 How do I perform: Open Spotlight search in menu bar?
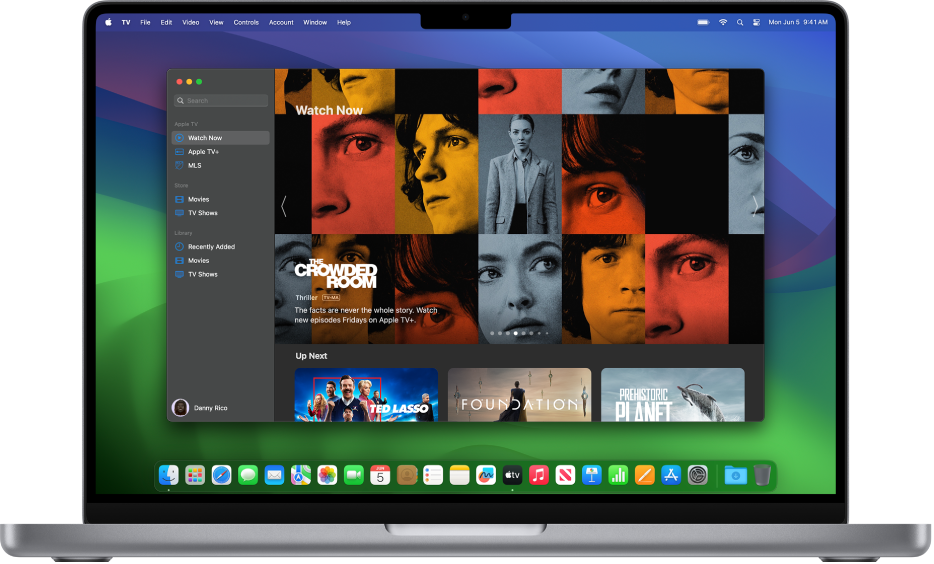tap(740, 22)
